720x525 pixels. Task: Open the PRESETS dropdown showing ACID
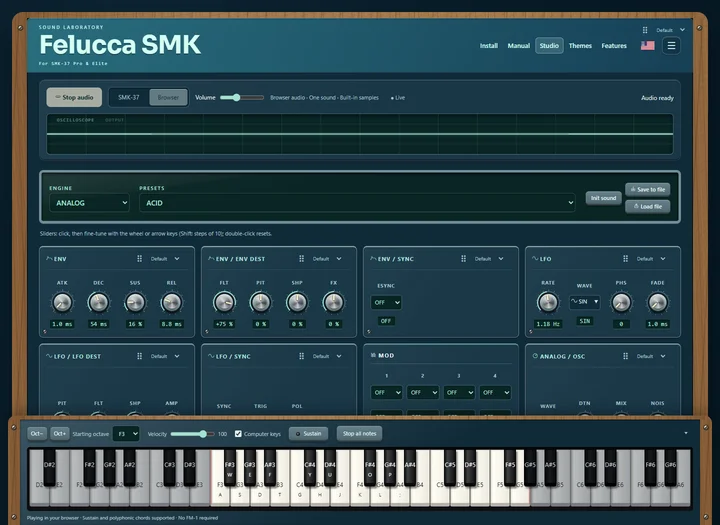pos(358,203)
